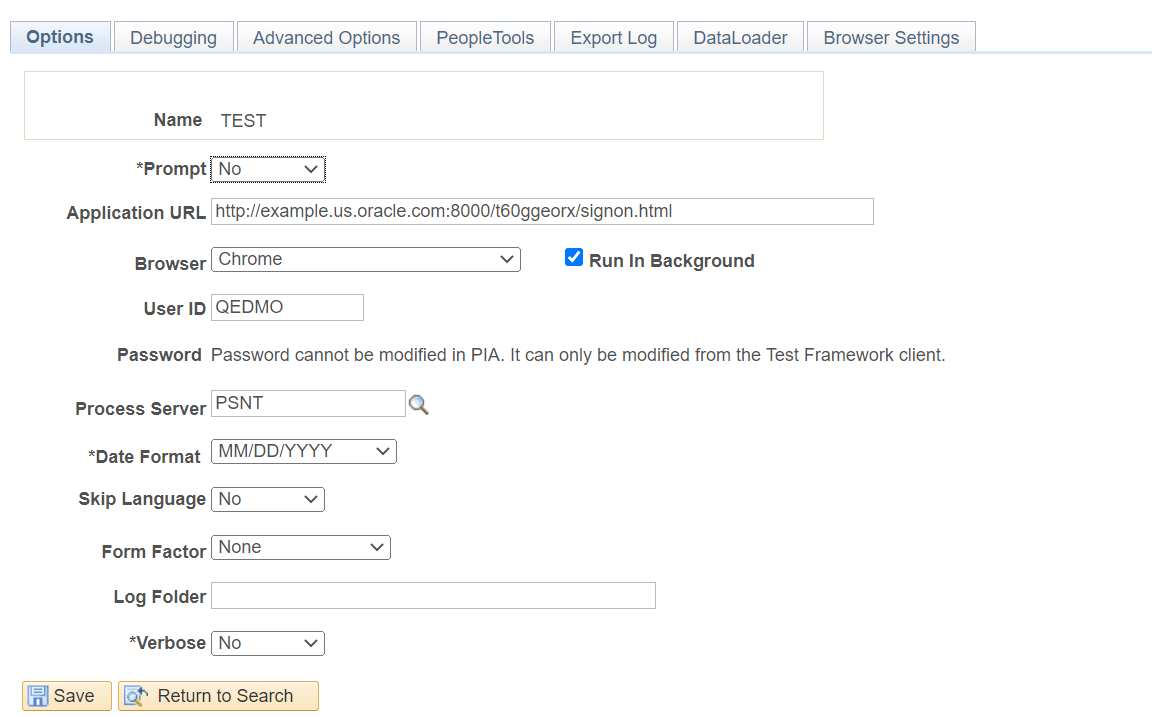Viewport: 1152px width, 717px height.
Task: Switch to the Export Log tab
Action: [x=613, y=37]
